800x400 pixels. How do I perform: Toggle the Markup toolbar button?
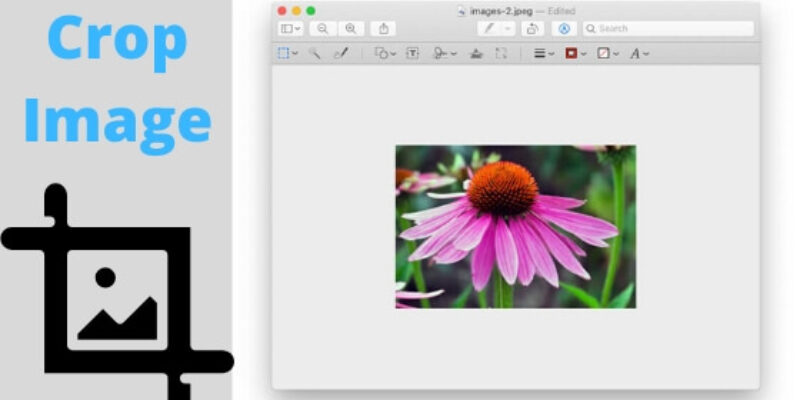[564, 29]
